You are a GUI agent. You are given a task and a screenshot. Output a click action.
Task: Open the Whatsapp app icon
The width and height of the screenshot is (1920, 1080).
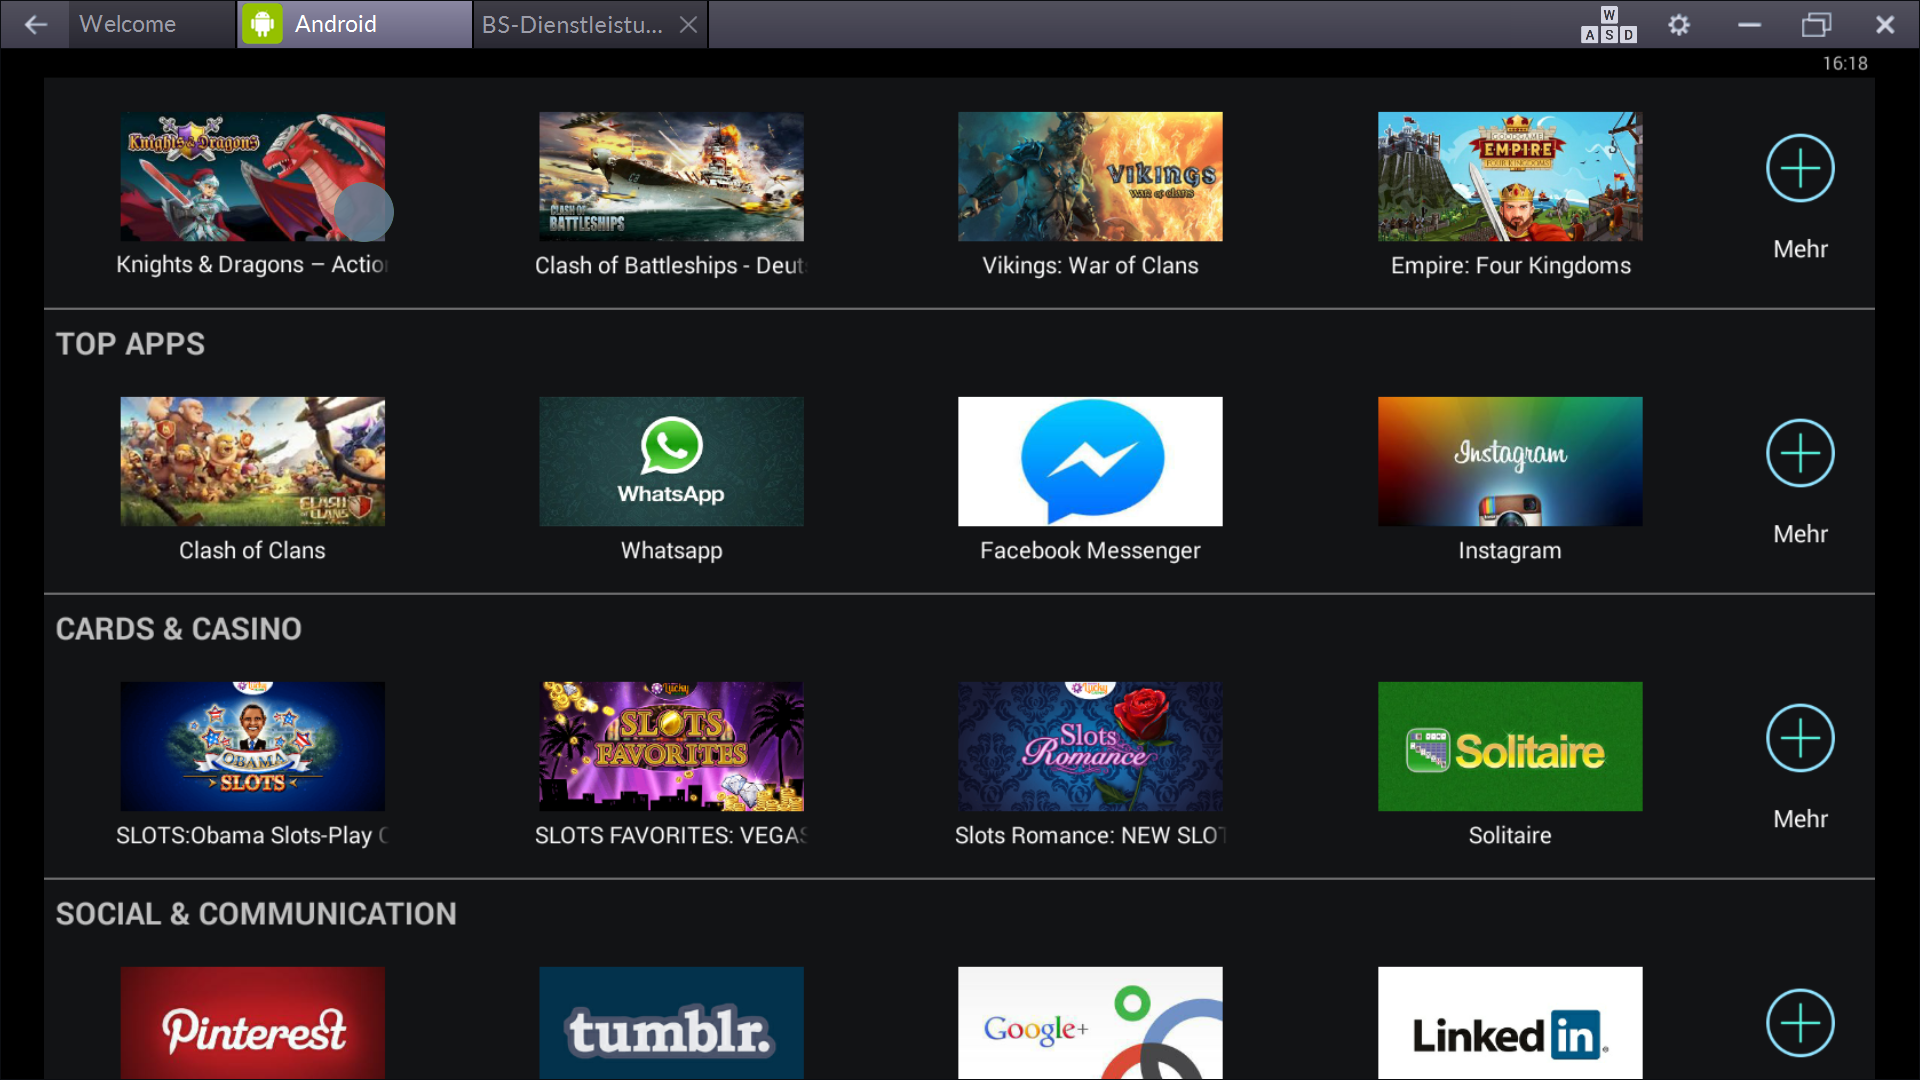pyautogui.click(x=671, y=462)
